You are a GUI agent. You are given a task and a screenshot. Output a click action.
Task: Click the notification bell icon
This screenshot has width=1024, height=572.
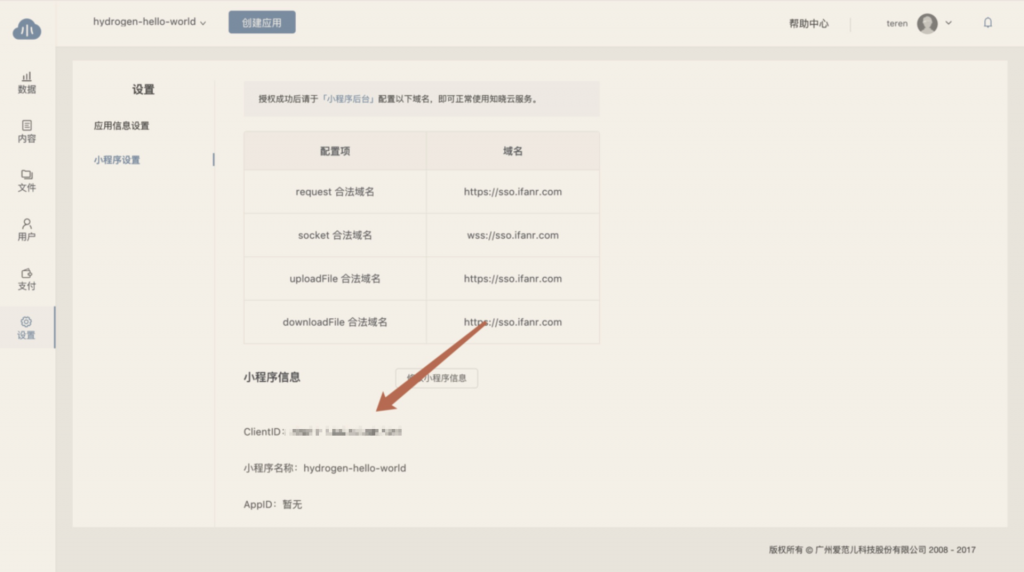point(988,23)
